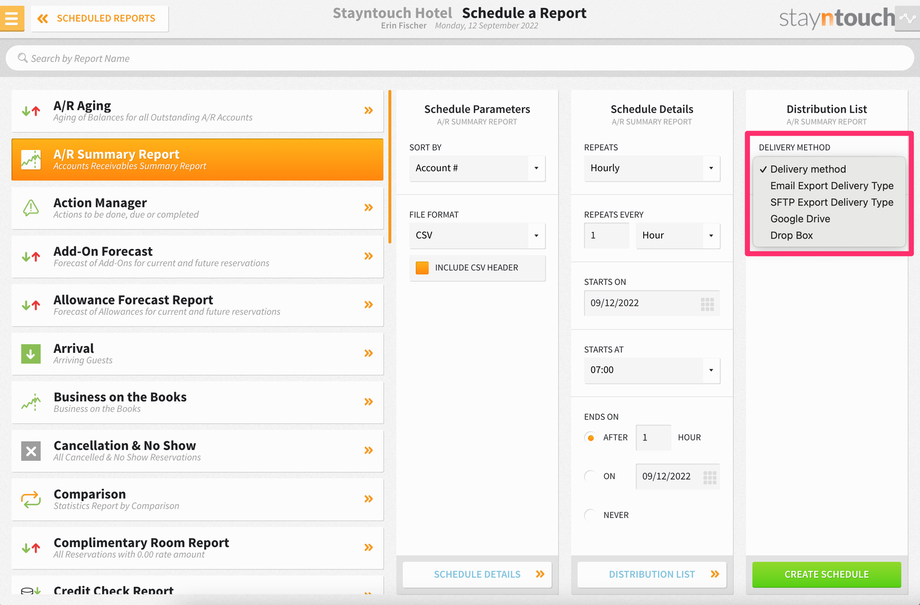Select the Ends On After radio button
Screen dimensions: 920x605
point(590,438)
